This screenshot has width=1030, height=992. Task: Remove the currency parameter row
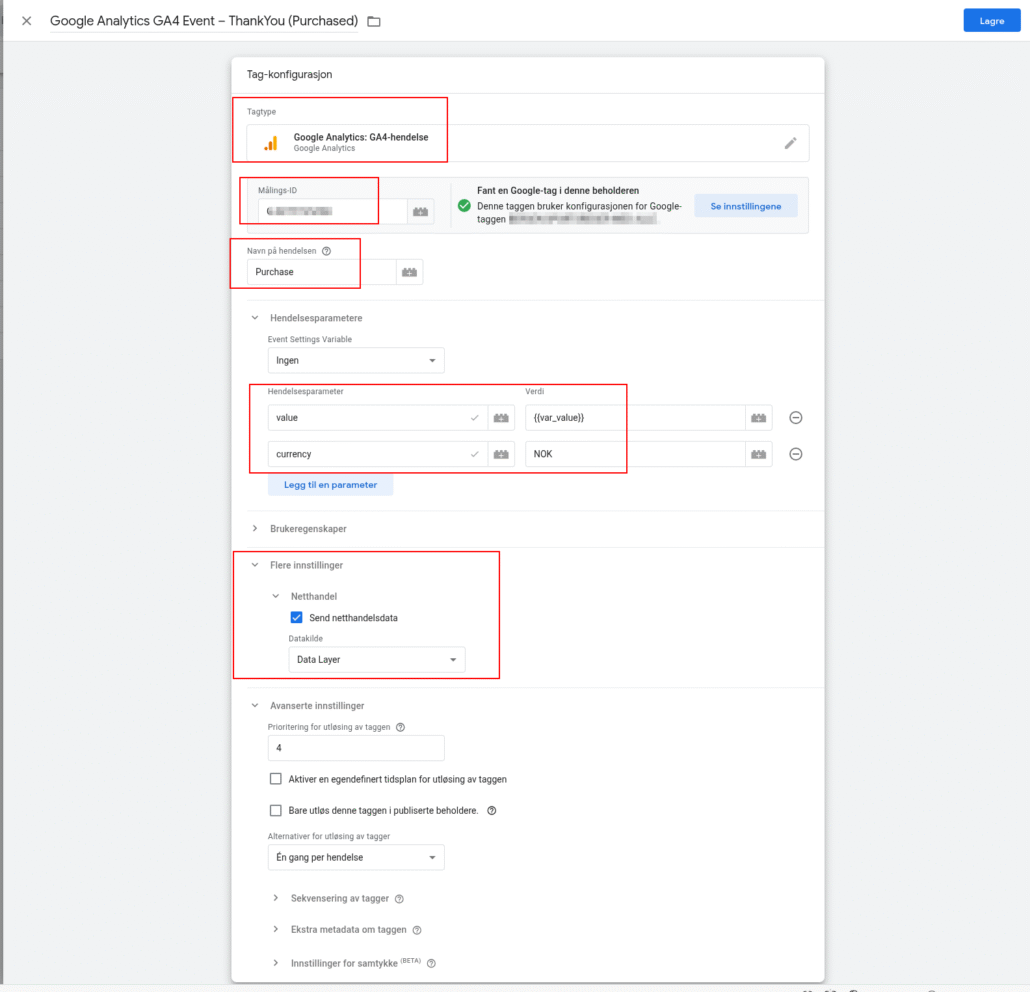pos(796,454)
